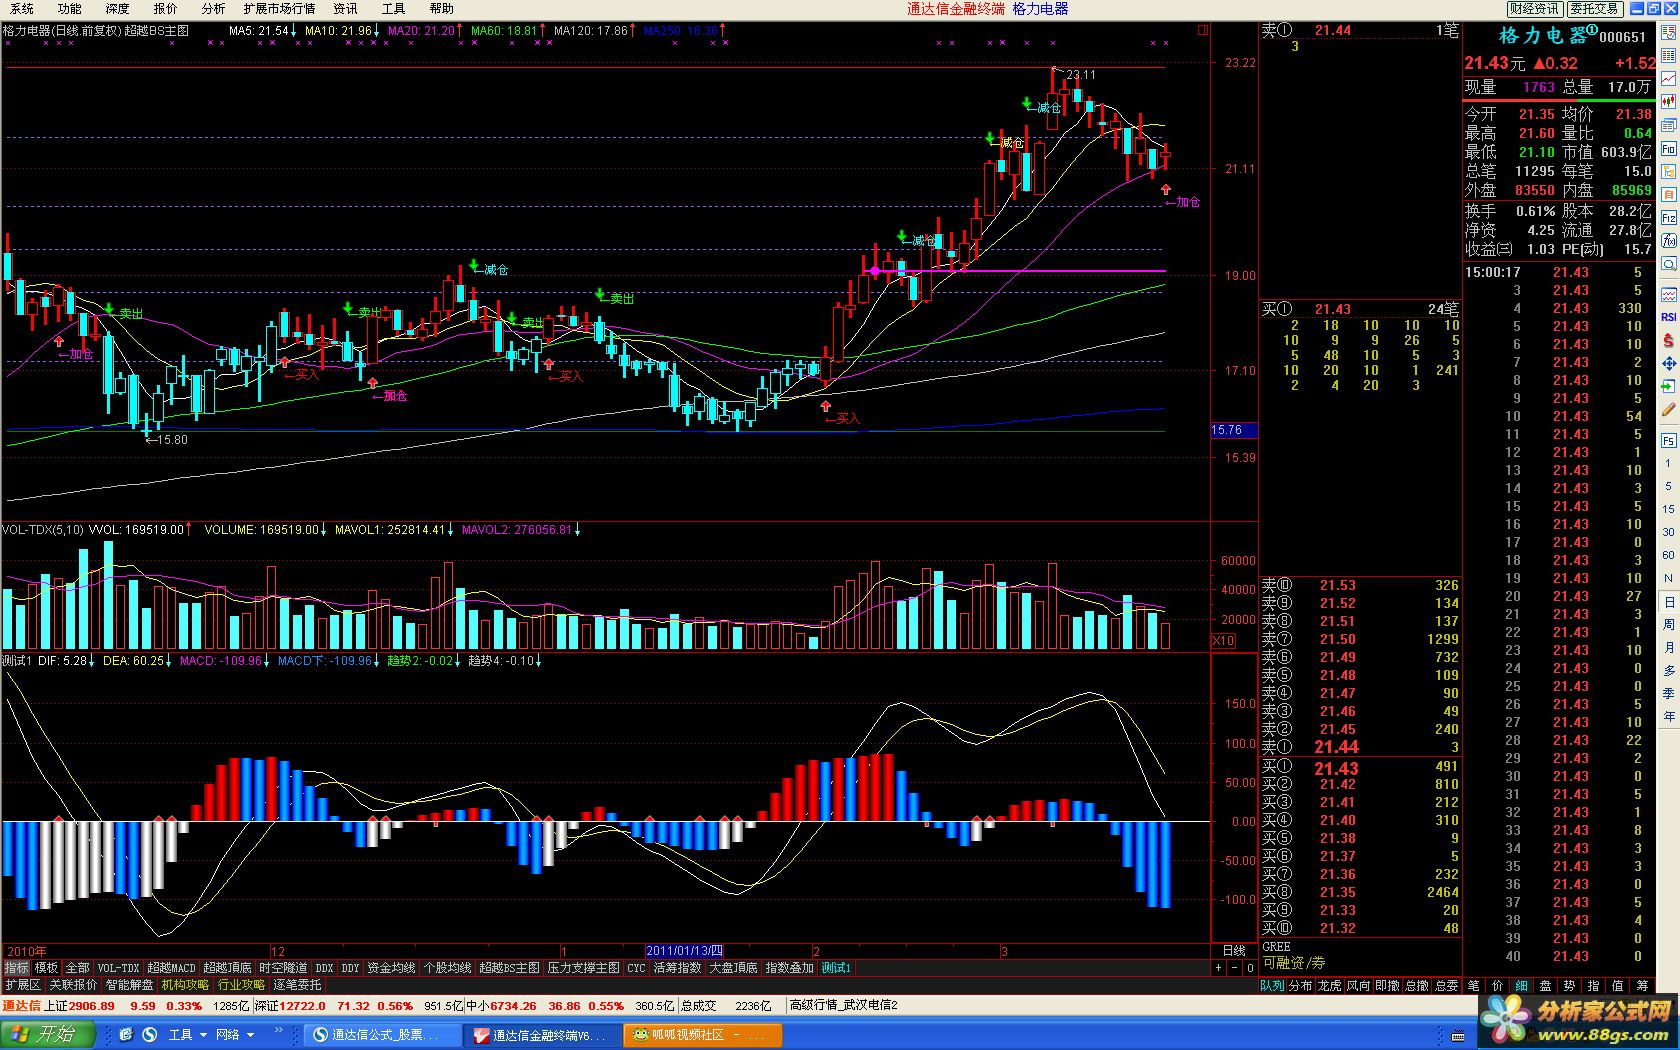This screenshot has height=1050, width=1680.
Task: Click the red dollar-sign sidebar icon
Action: (1668, 340)
